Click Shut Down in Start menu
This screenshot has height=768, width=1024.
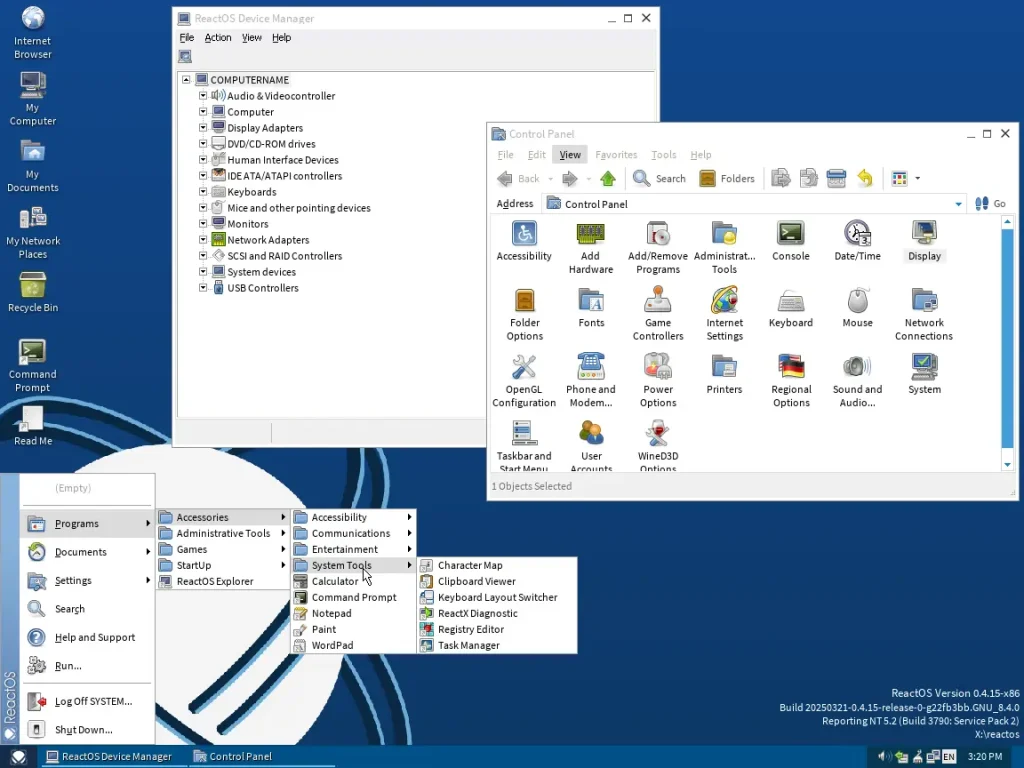(88, 729)
